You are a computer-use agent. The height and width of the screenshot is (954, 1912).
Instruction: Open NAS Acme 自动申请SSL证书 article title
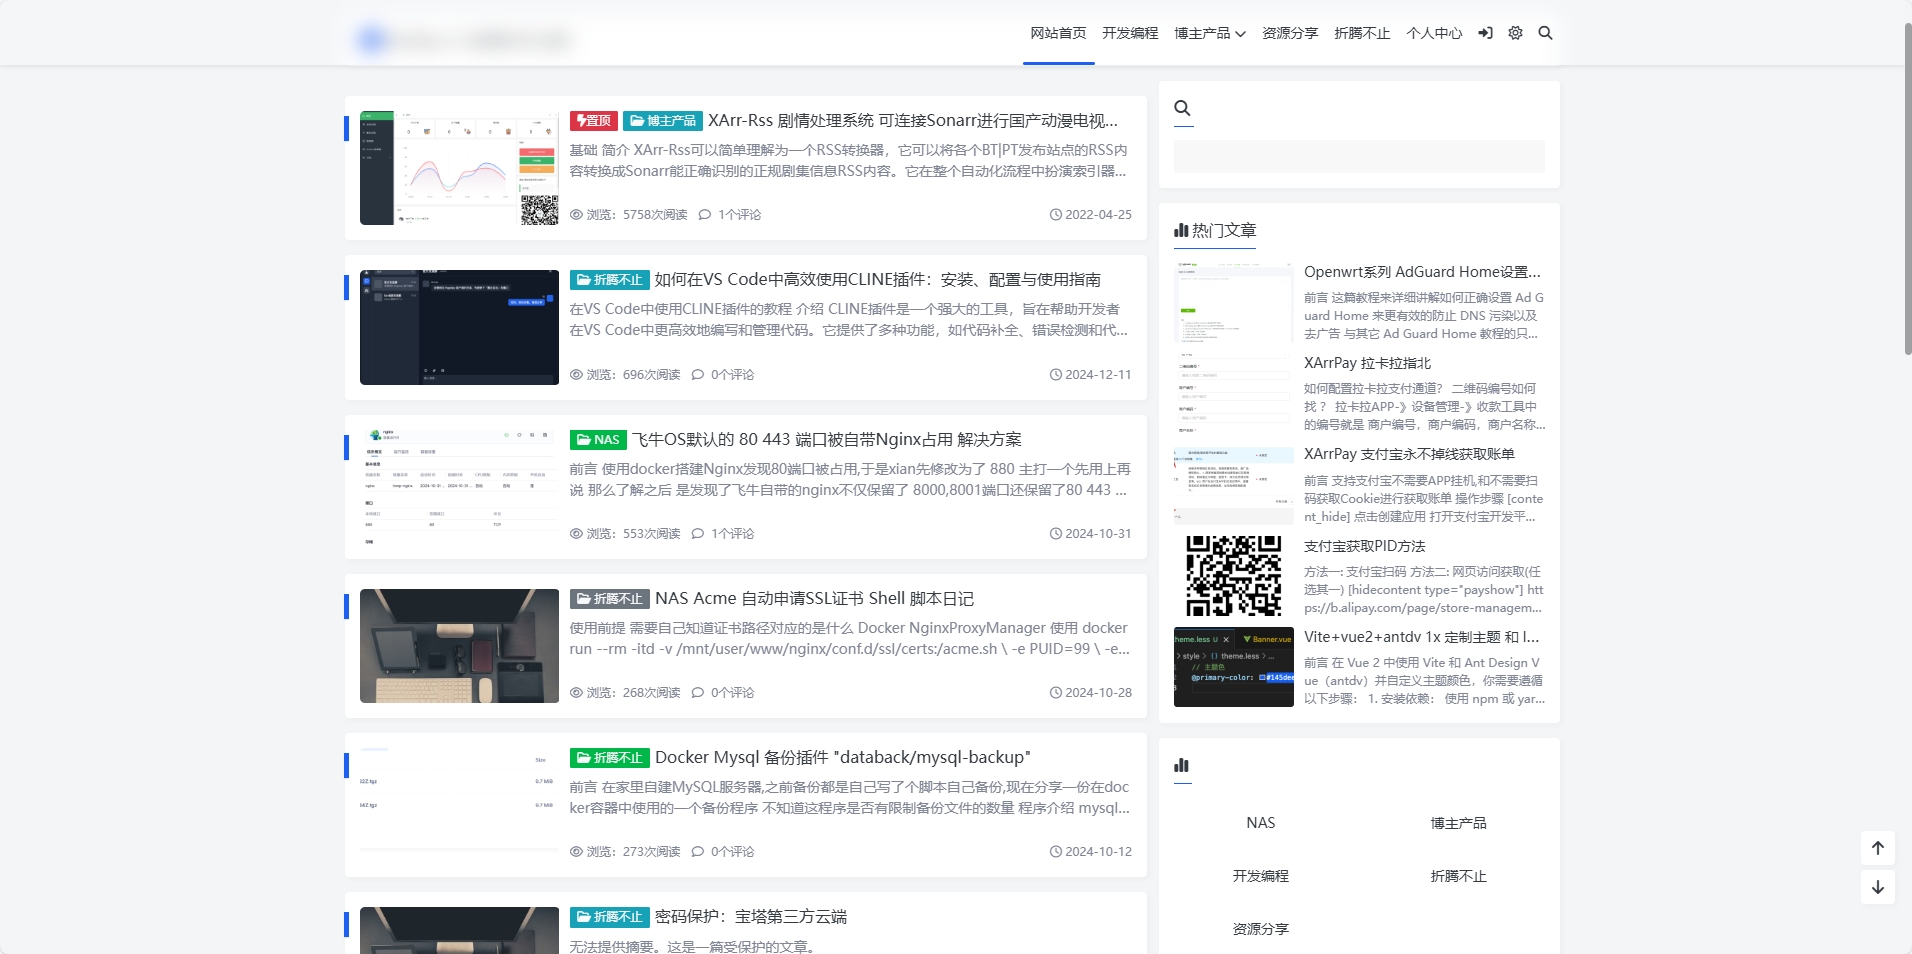coord(814,599)
